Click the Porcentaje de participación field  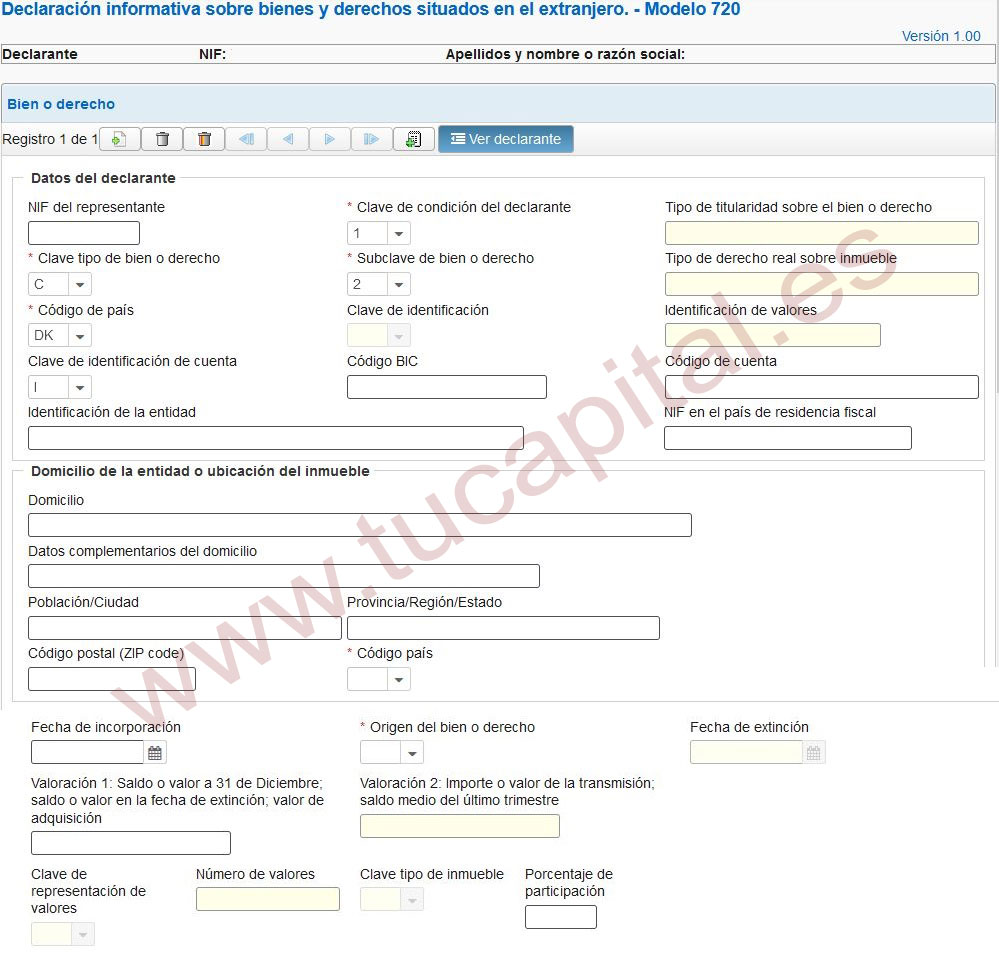(x=560, y=917)
